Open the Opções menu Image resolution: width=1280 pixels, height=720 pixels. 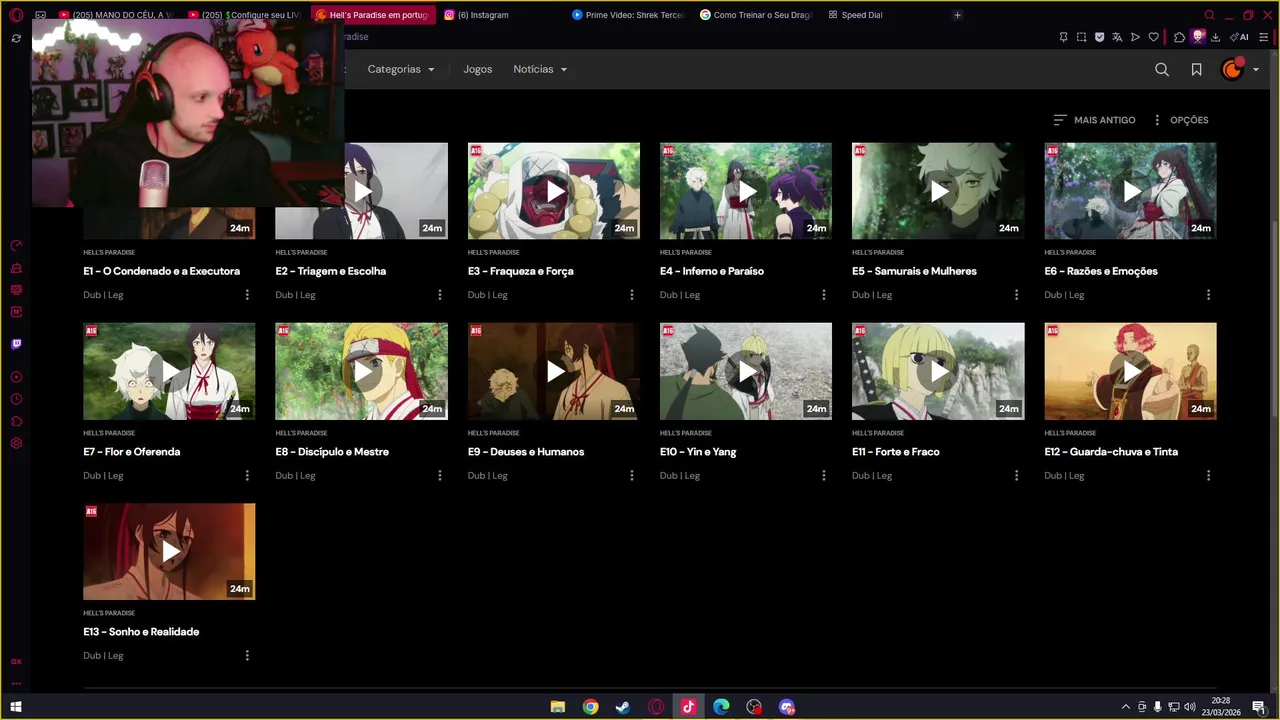1181,120
